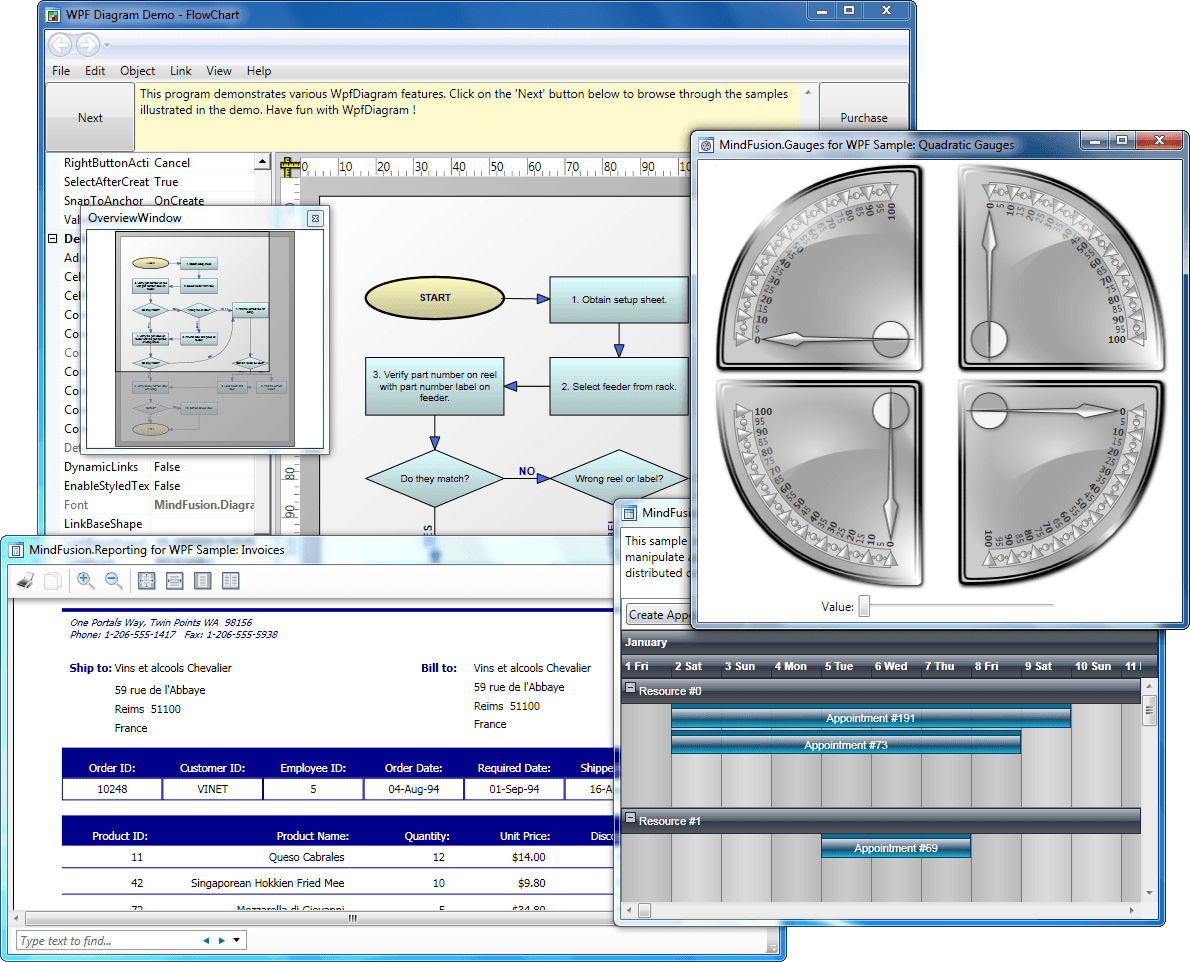Viewport: 1190px width, 962px height.
Task: Select Appointment #69 bar
Action: 896,847
